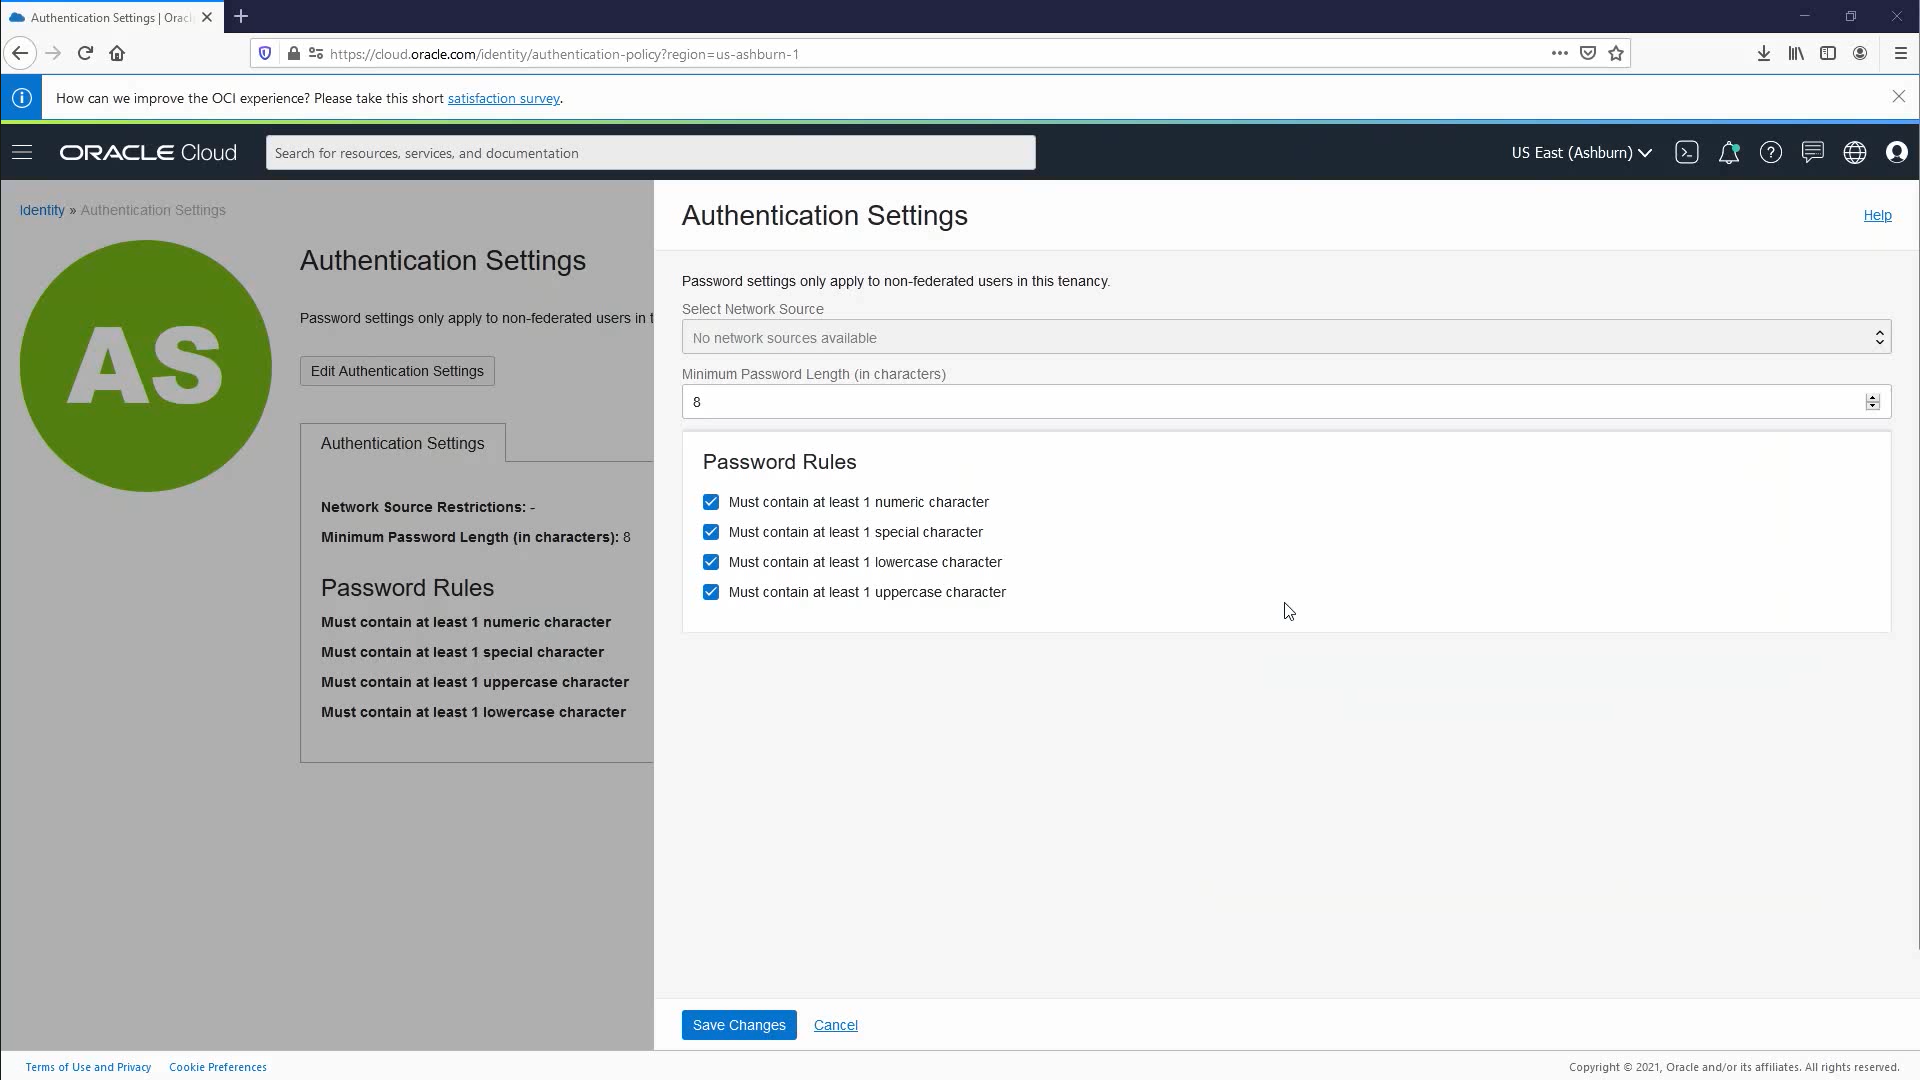Open Cloud Shell terminal icon
Screen dimensions: 1920x1080
(x=1686, y=153)
